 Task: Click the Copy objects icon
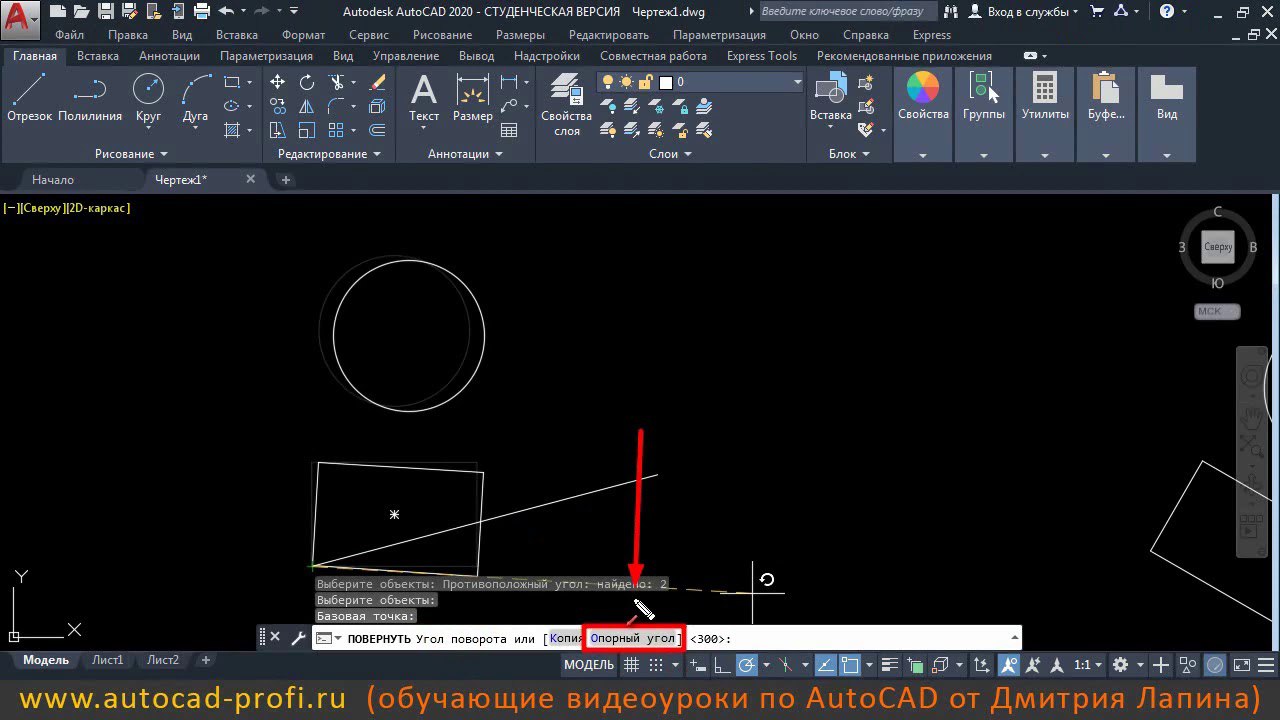pyautogui.click(x=278, y=106)
